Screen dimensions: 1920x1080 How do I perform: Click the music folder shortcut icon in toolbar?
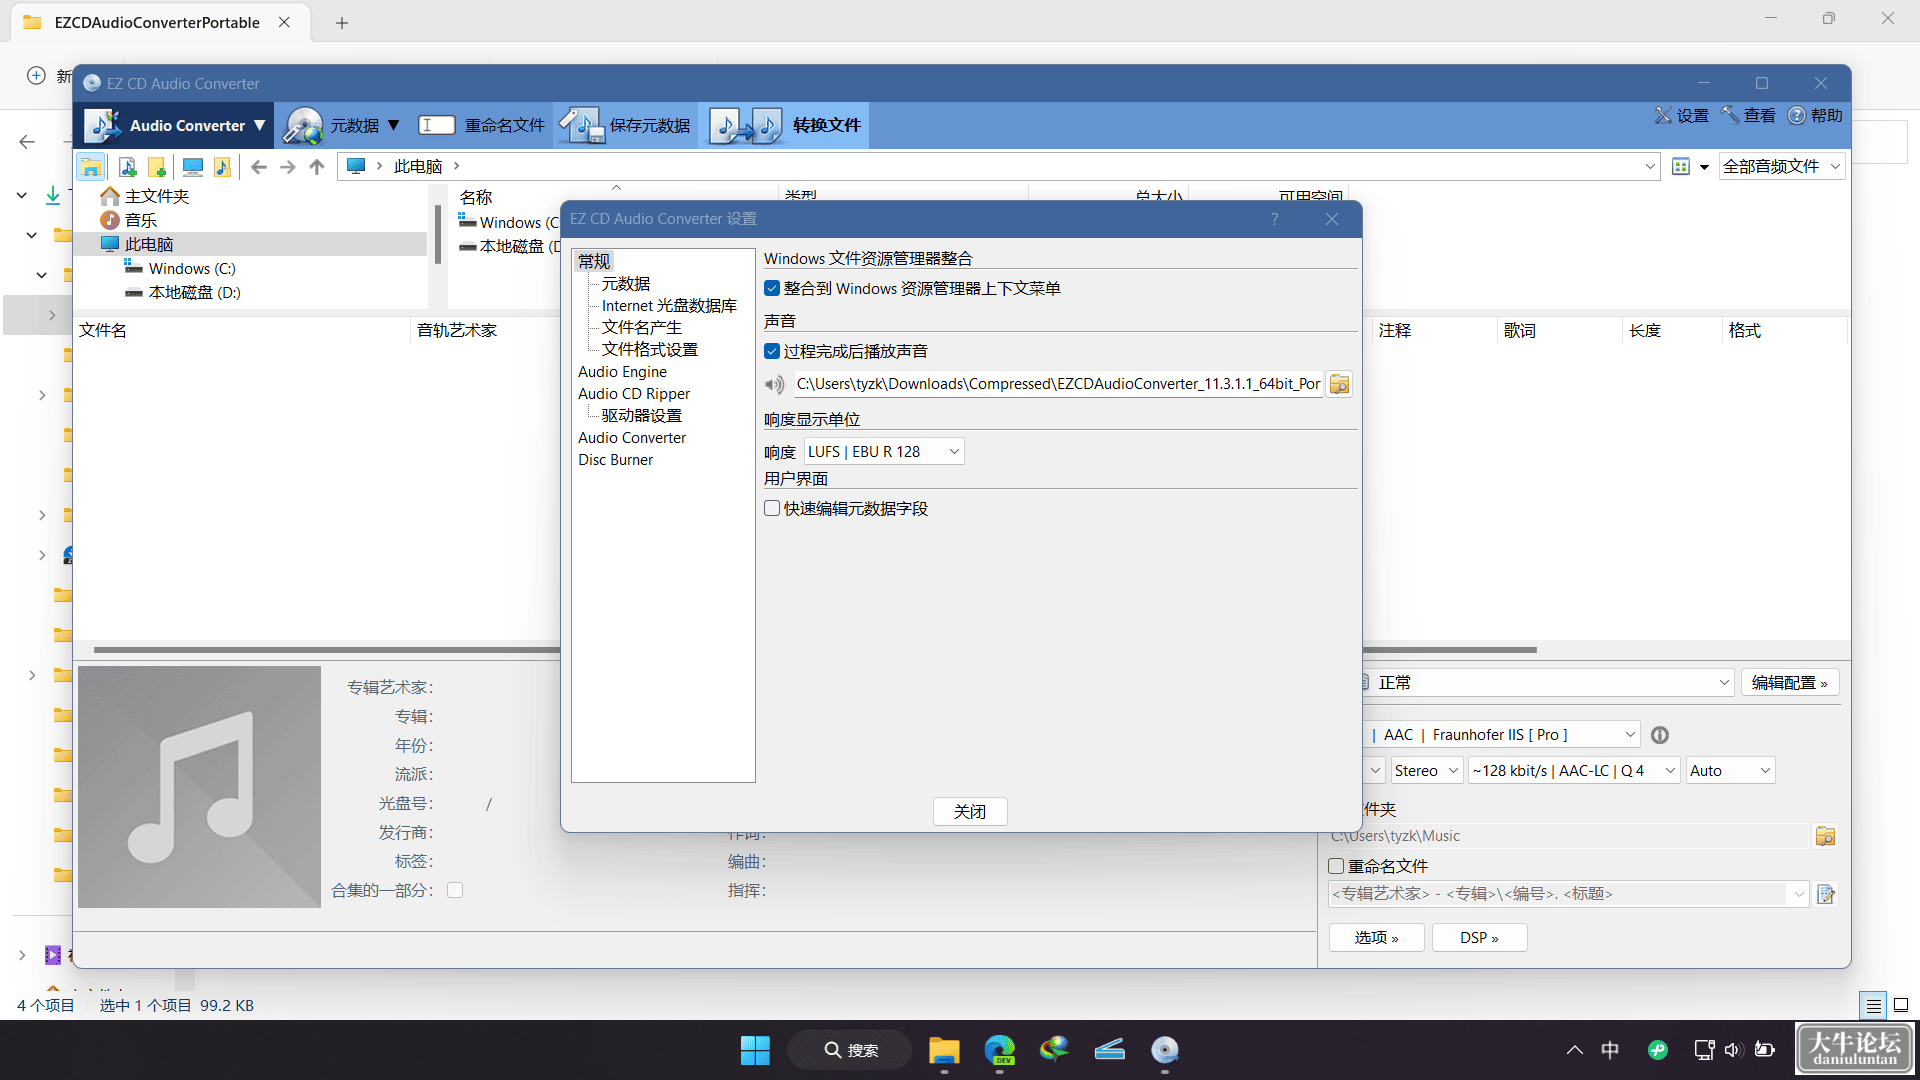coord(222,167)
